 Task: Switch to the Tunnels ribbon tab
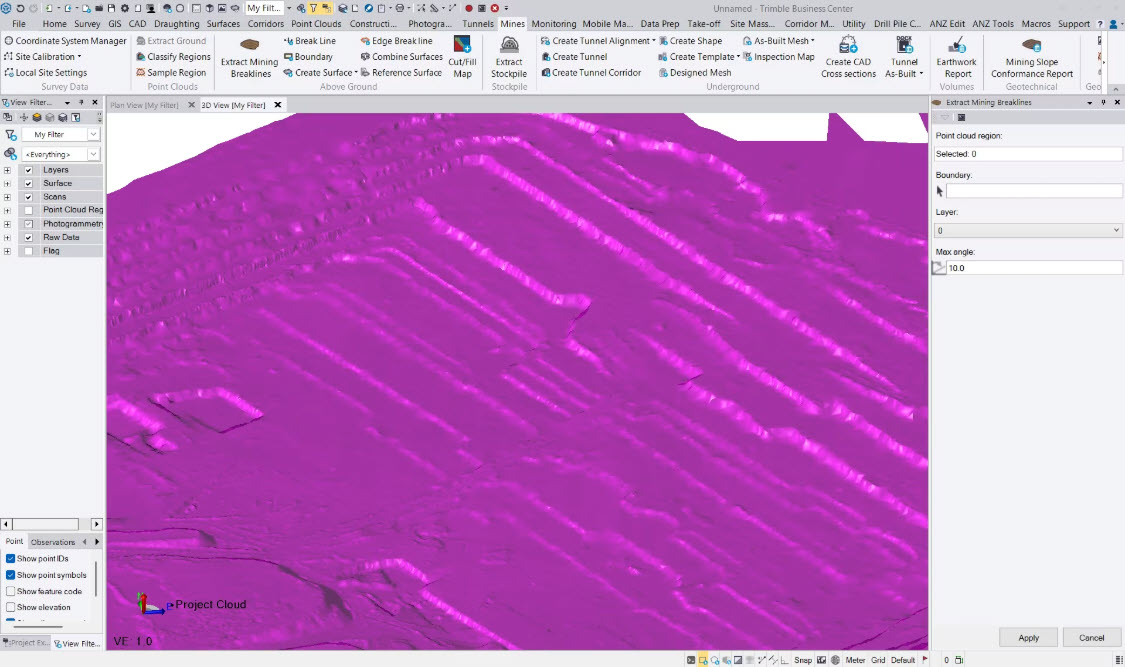478,24
